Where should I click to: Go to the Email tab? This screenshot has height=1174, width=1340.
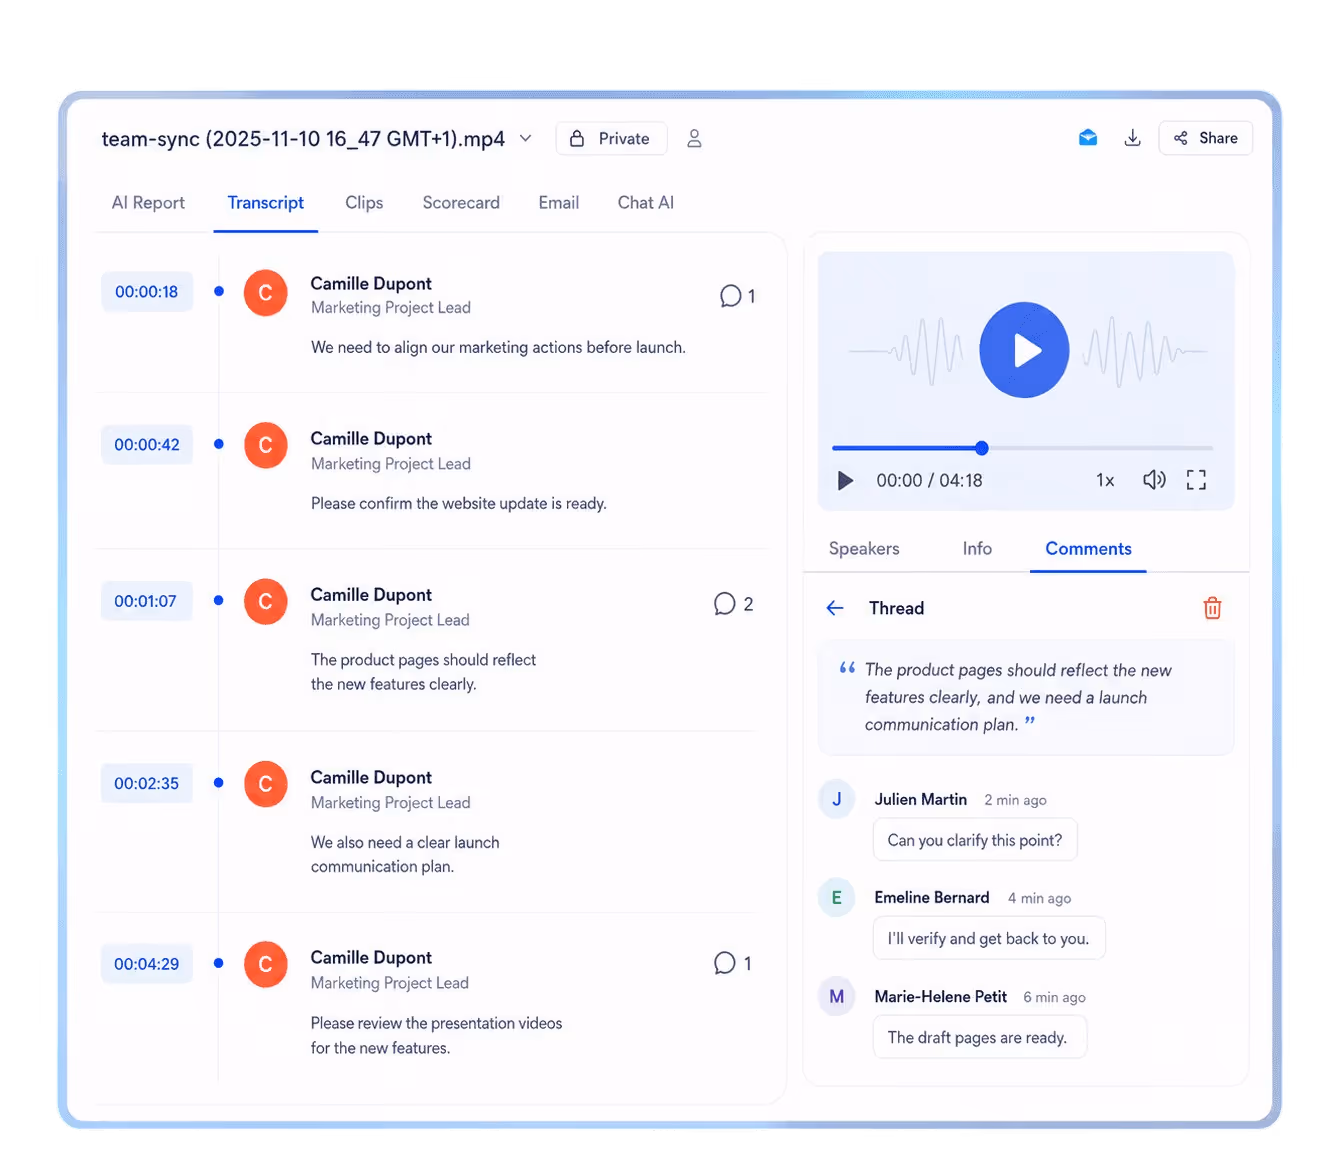[x=559, y=202]
